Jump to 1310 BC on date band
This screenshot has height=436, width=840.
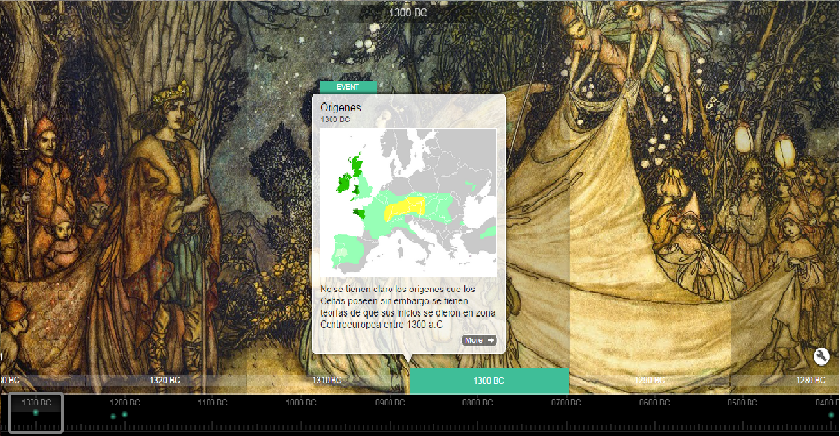pos(327,380)
